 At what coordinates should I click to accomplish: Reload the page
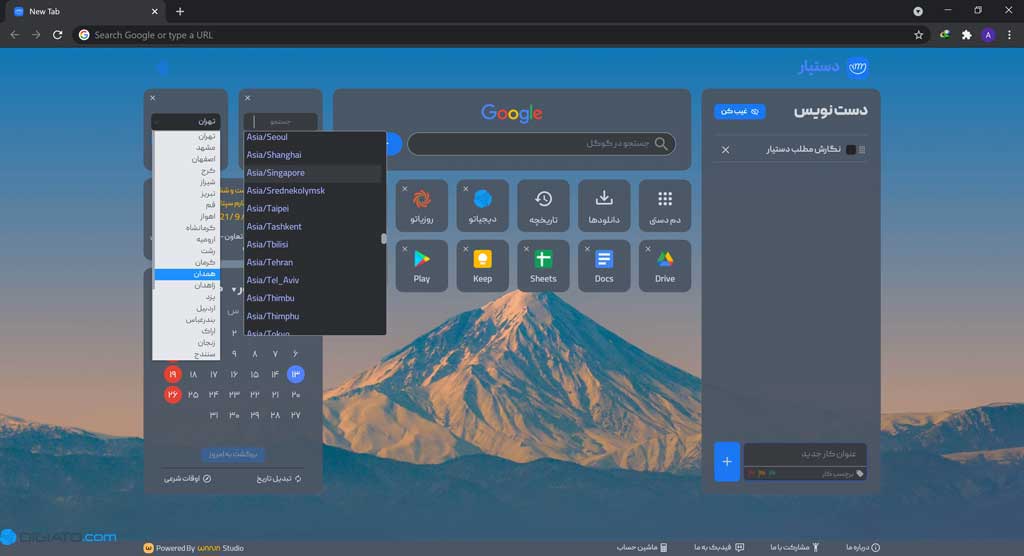tap(57, 35)
